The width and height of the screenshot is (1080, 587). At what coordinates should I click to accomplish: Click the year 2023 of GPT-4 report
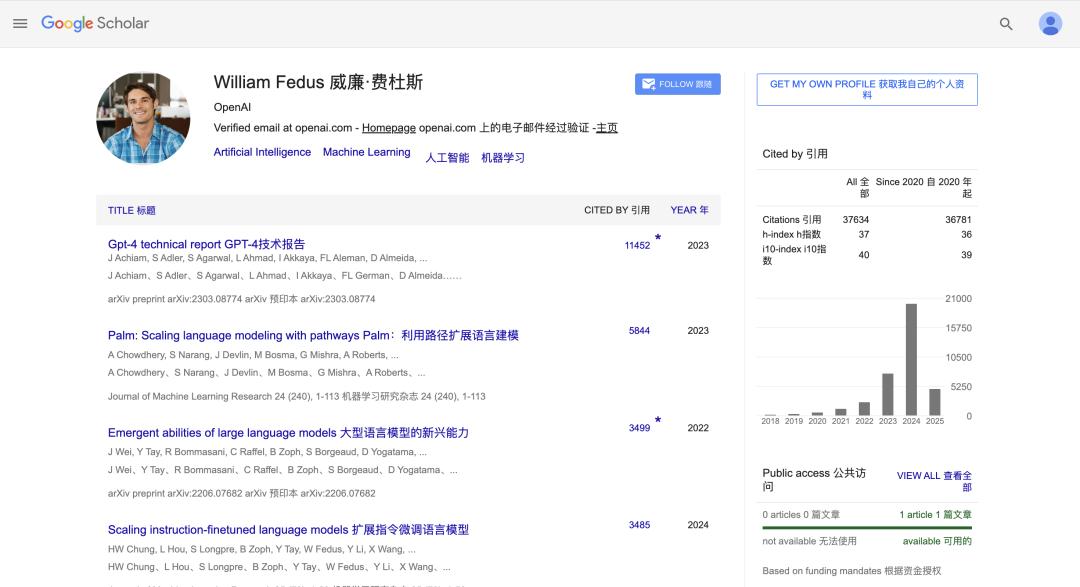point(698,245)
